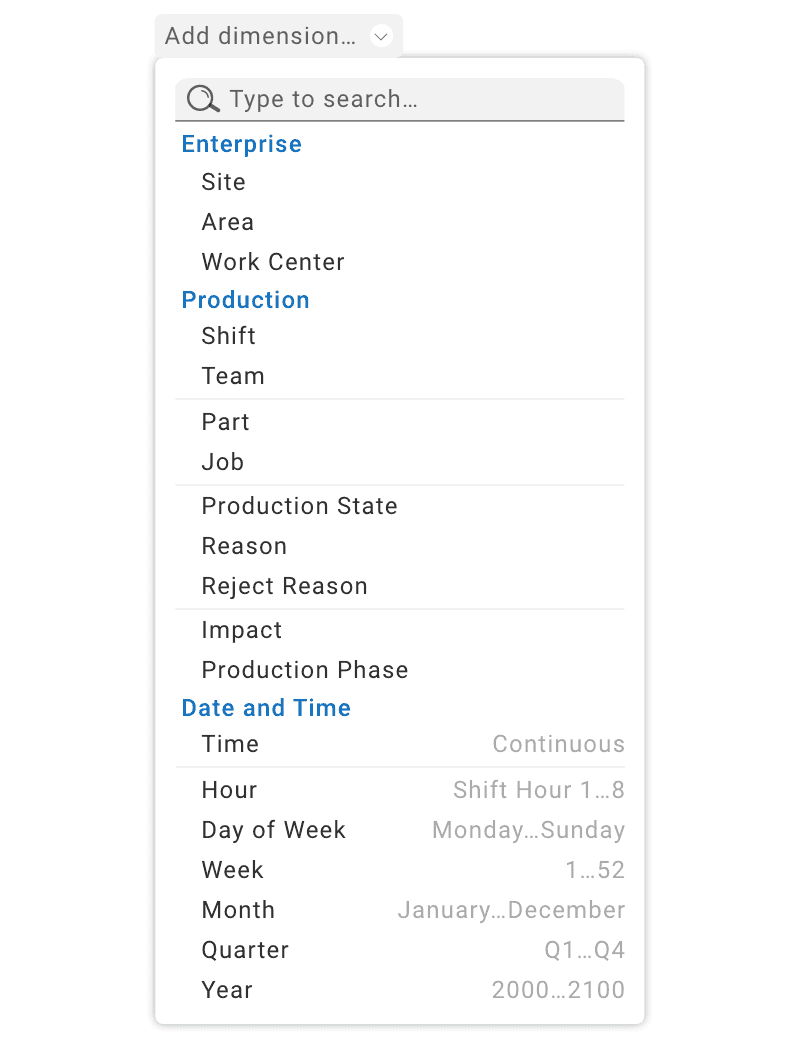Select the Shift dimension
The height and width of the screenshot is (1040, 800).
coord(228,336)
